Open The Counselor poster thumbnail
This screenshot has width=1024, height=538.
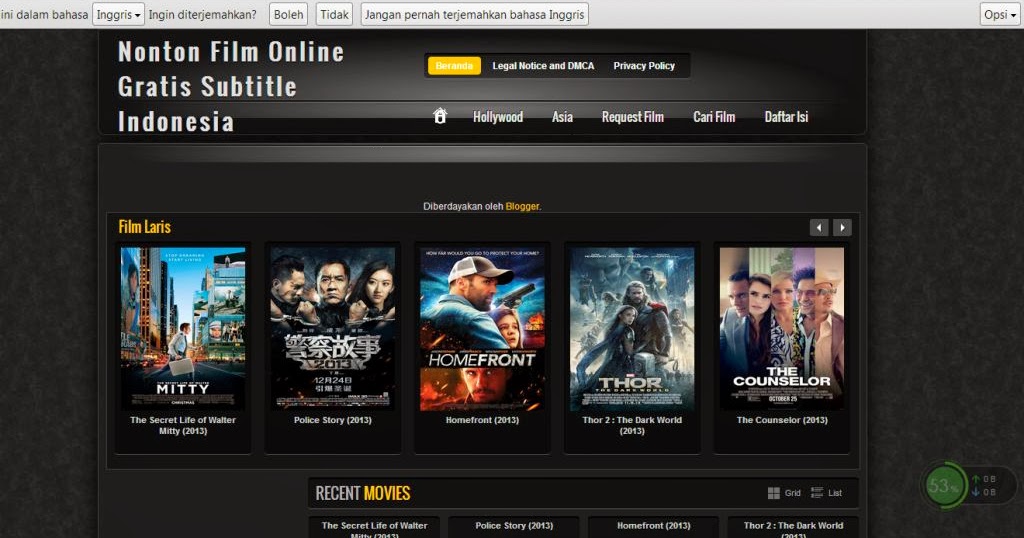coord(782,328)
